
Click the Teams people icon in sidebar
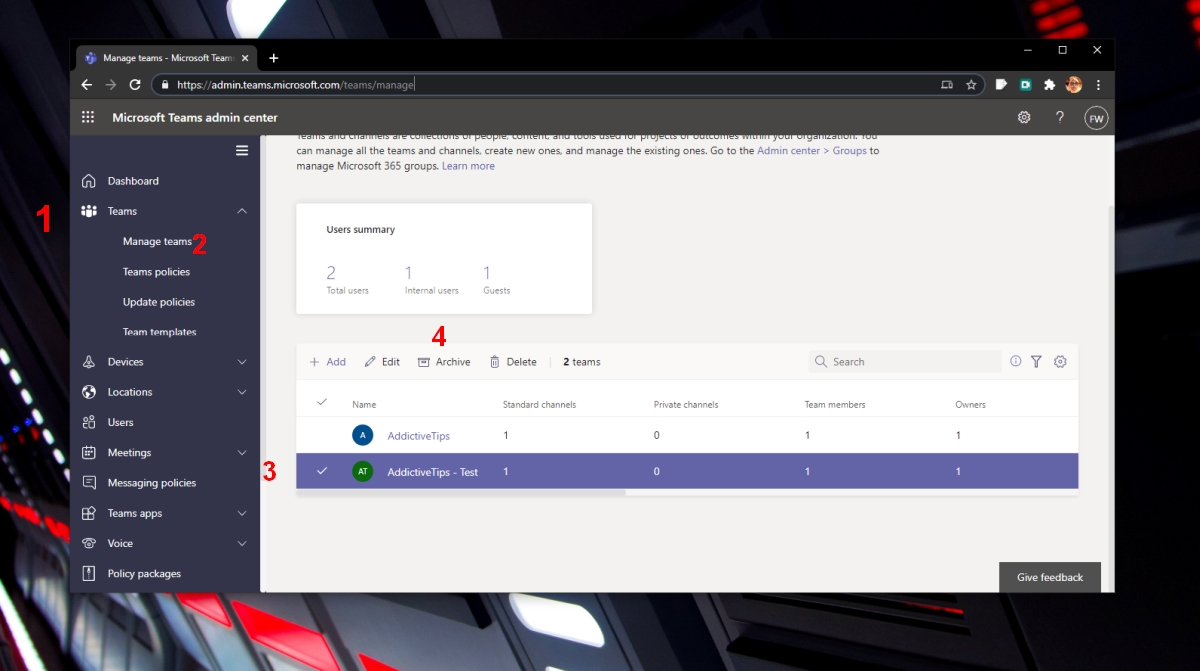click(89, 211)
